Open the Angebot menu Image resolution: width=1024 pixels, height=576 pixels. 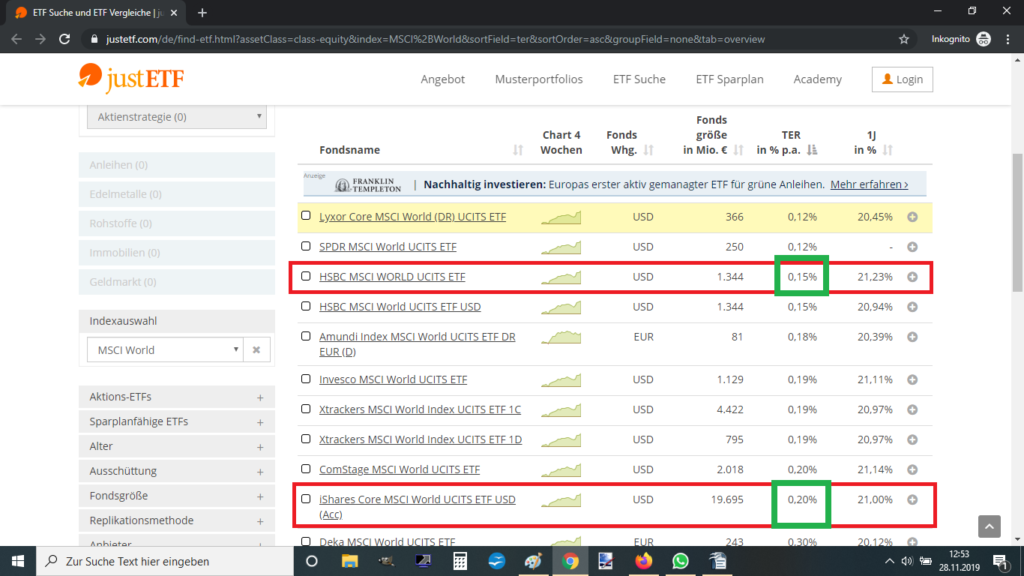pyautogui.click(x=442, y=79)
